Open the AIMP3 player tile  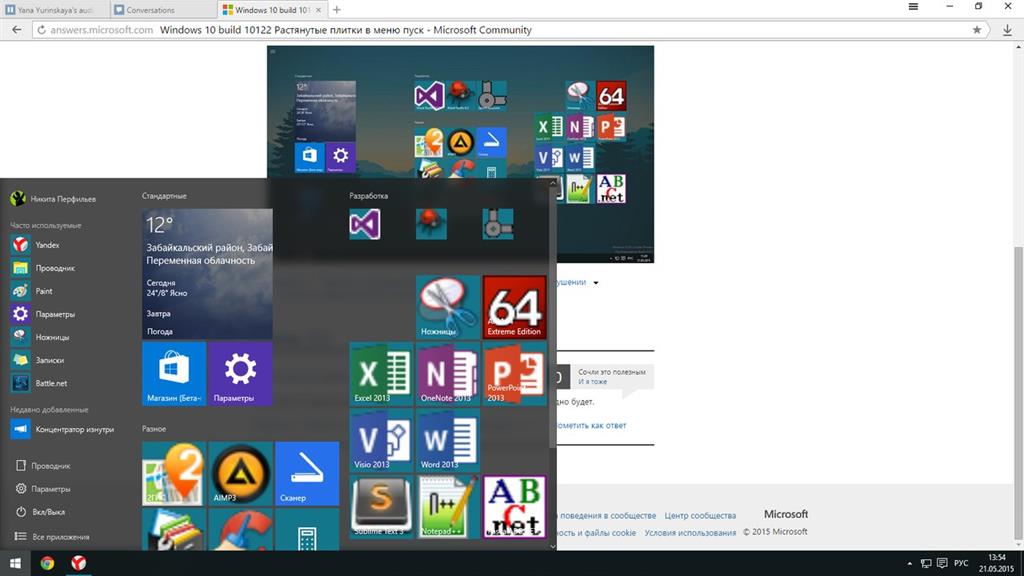click(240, 473)
